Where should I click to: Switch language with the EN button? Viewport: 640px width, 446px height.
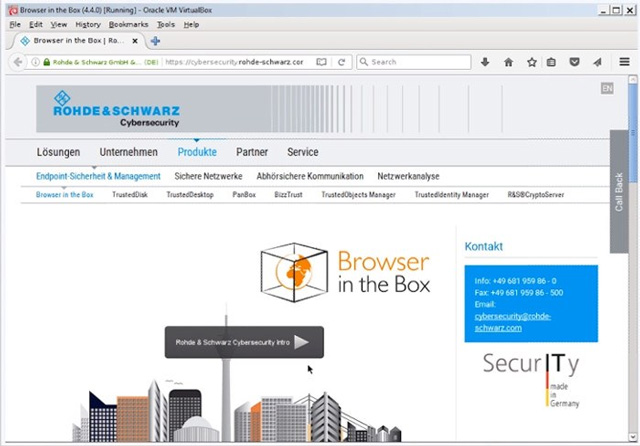(x=607, y=88)
